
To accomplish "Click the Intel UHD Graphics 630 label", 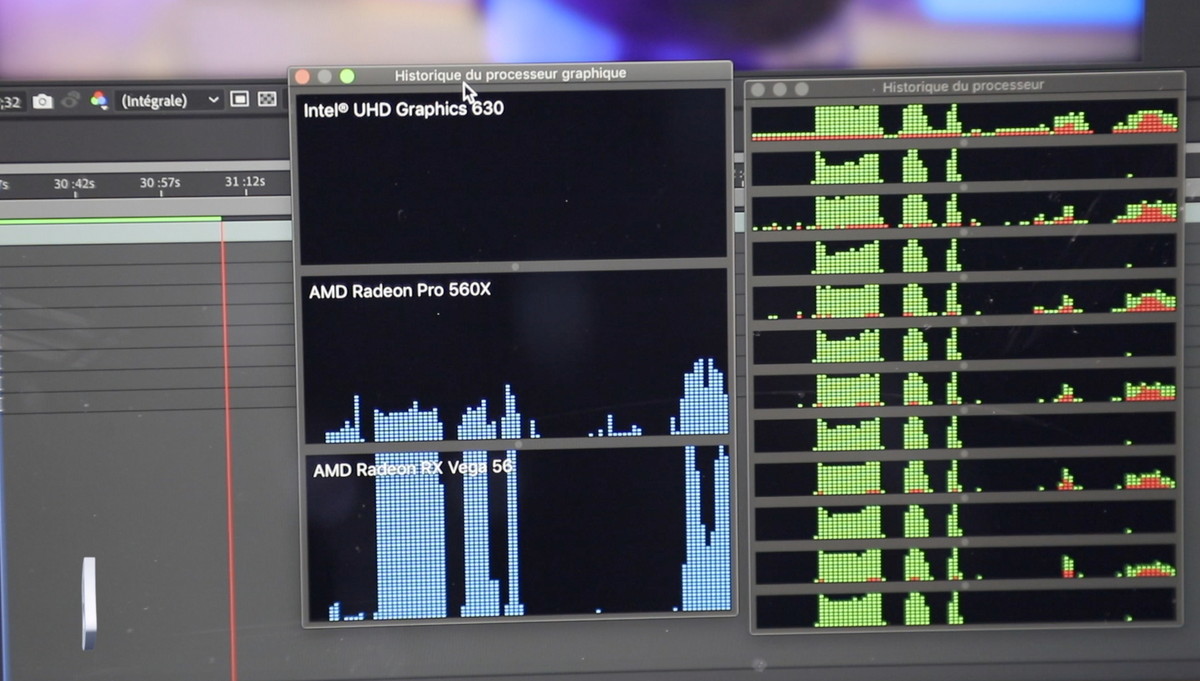I will coord(404,109).
